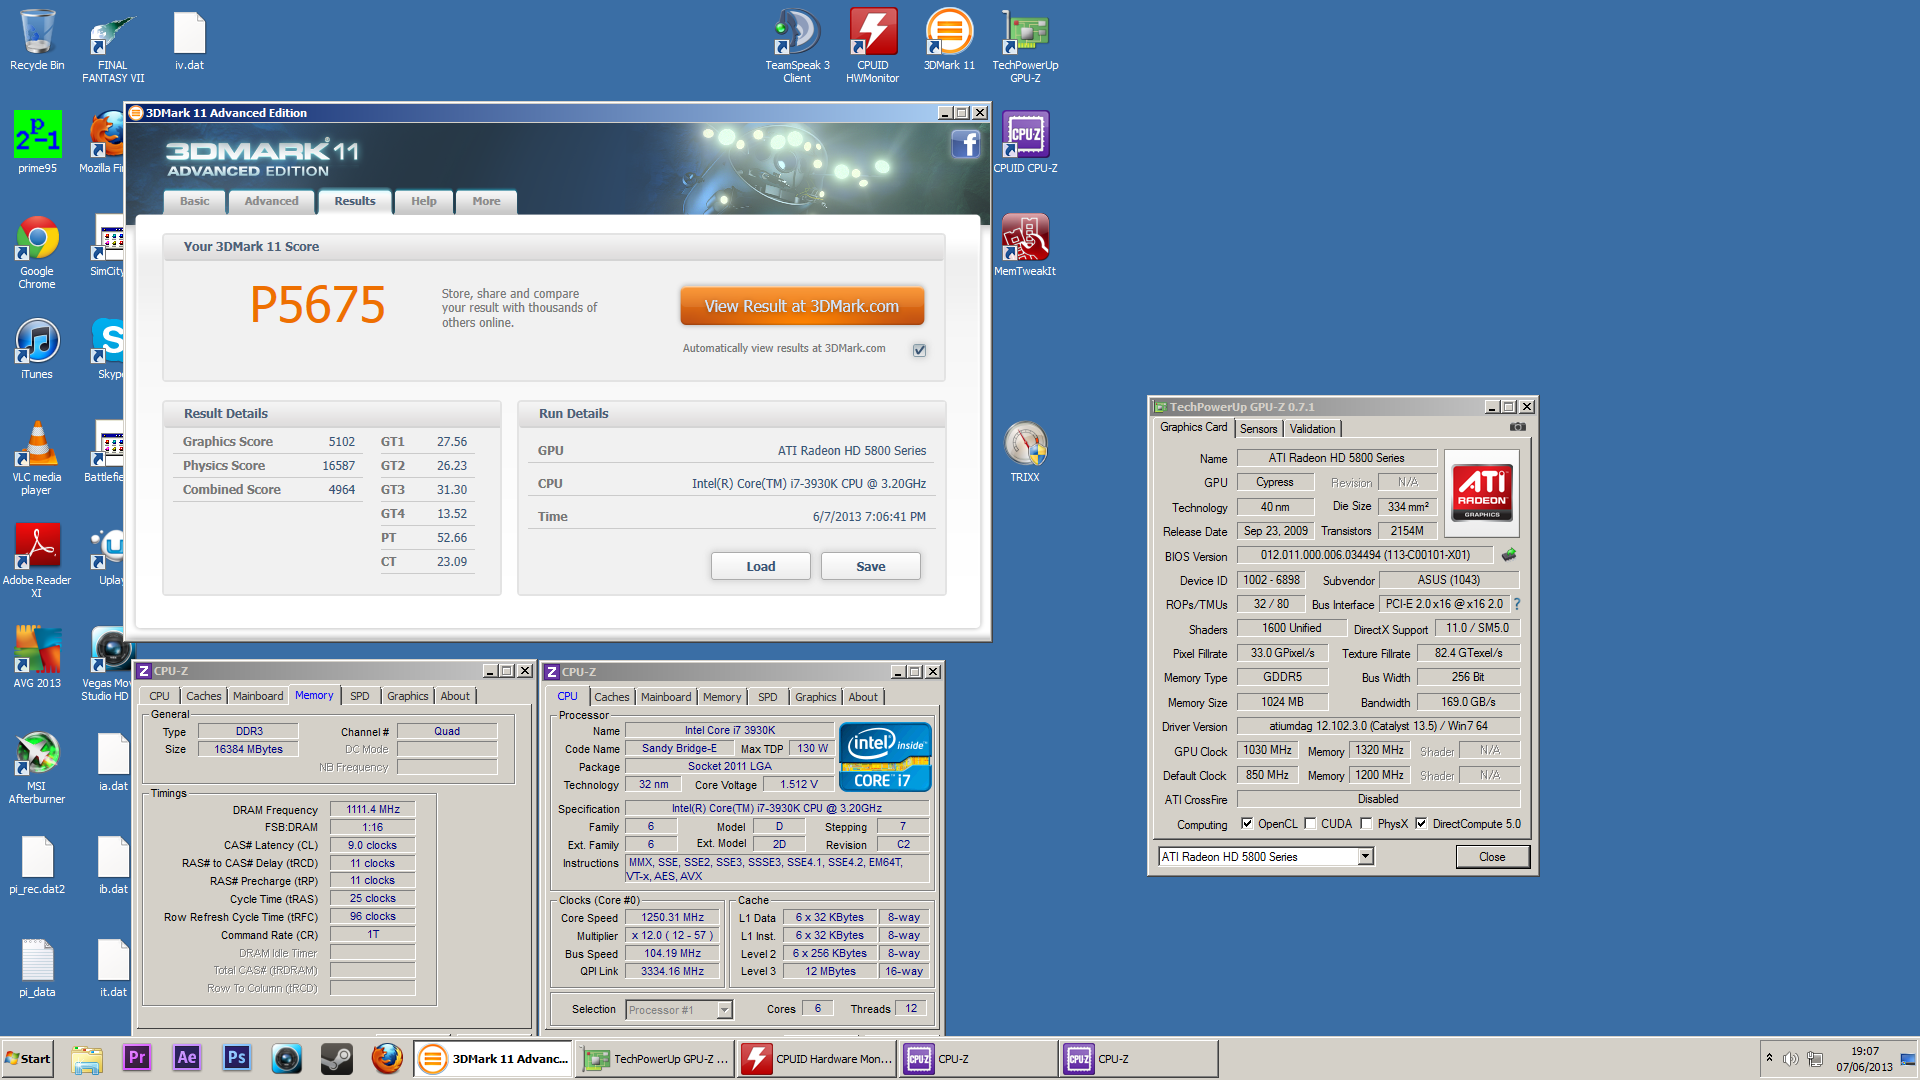
Task: Open the Help tab in 3DMark 11
Action: point(424,202)
